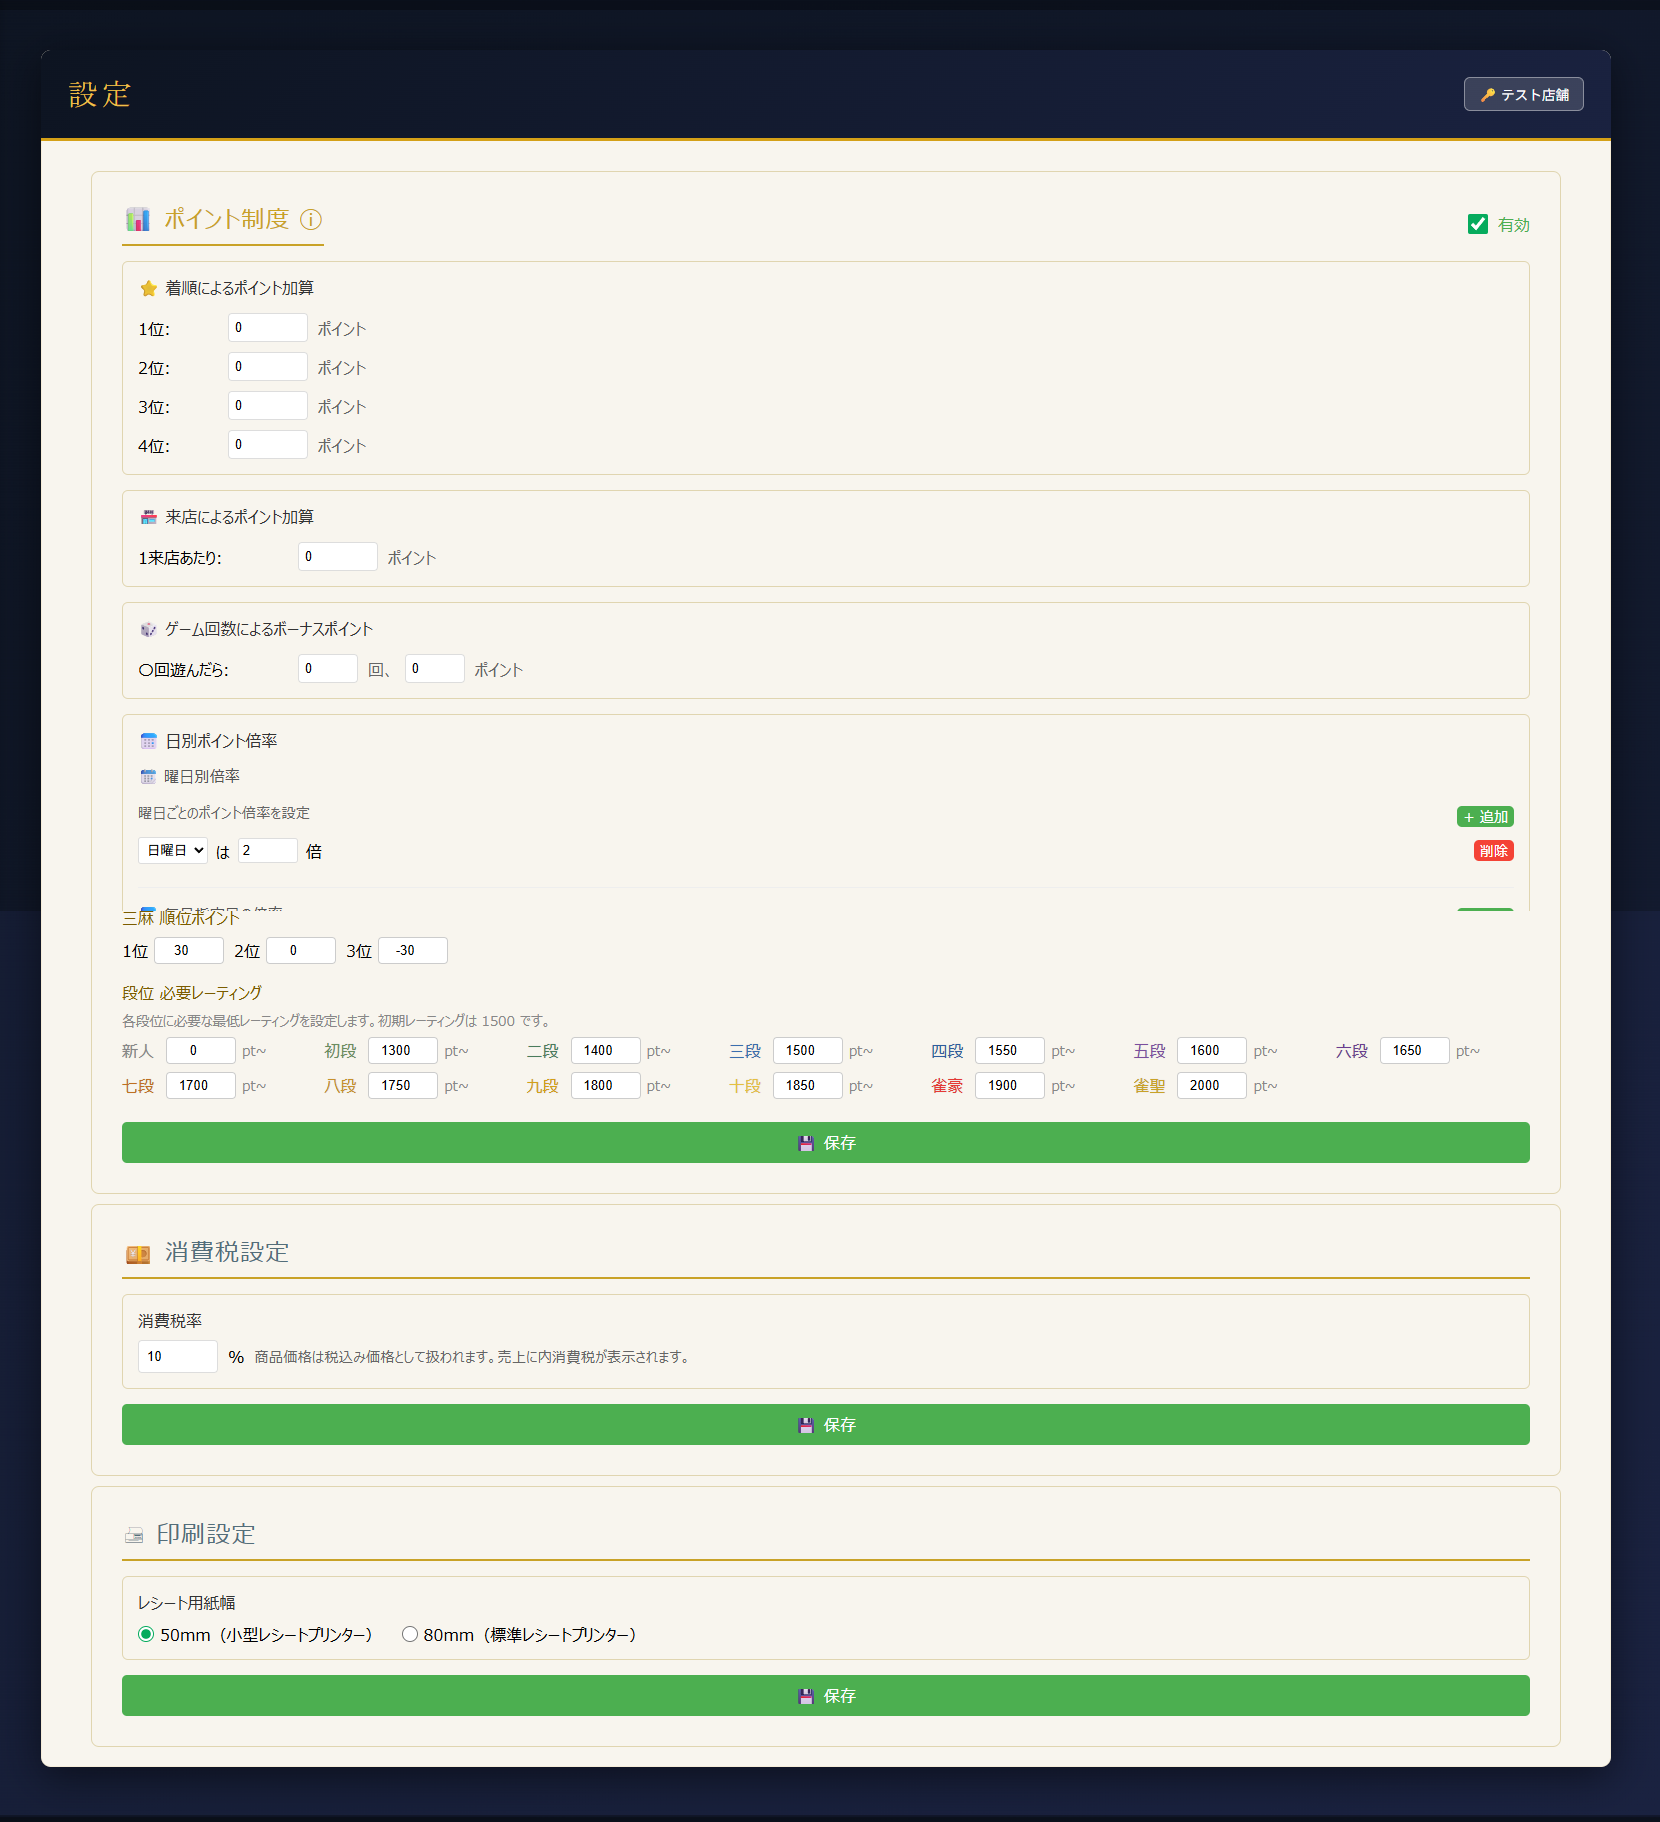Viewport: 1660px width, 1822px height.
Task: Click the calendar icon beside 曜日別倍率
Action: [148, 777]
